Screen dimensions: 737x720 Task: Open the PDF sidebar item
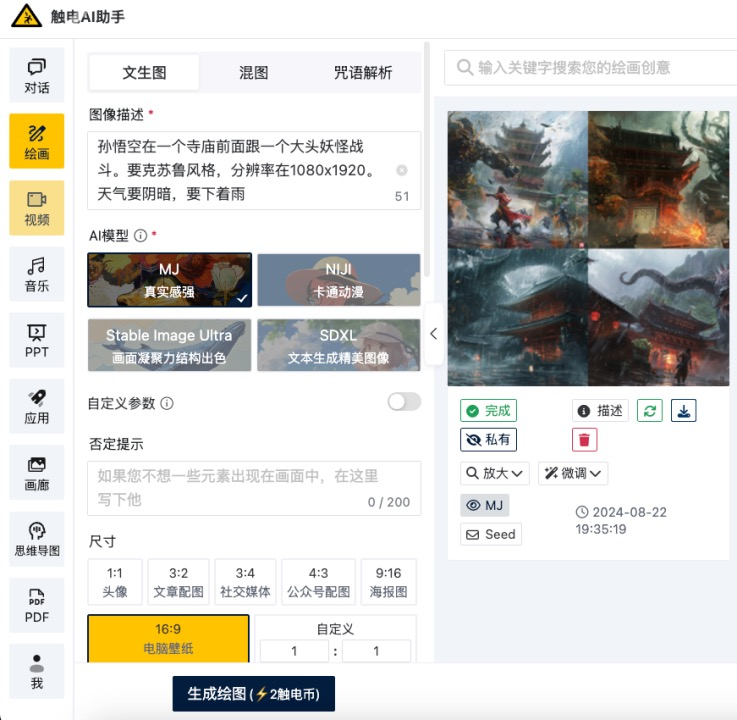pos(37,605)
